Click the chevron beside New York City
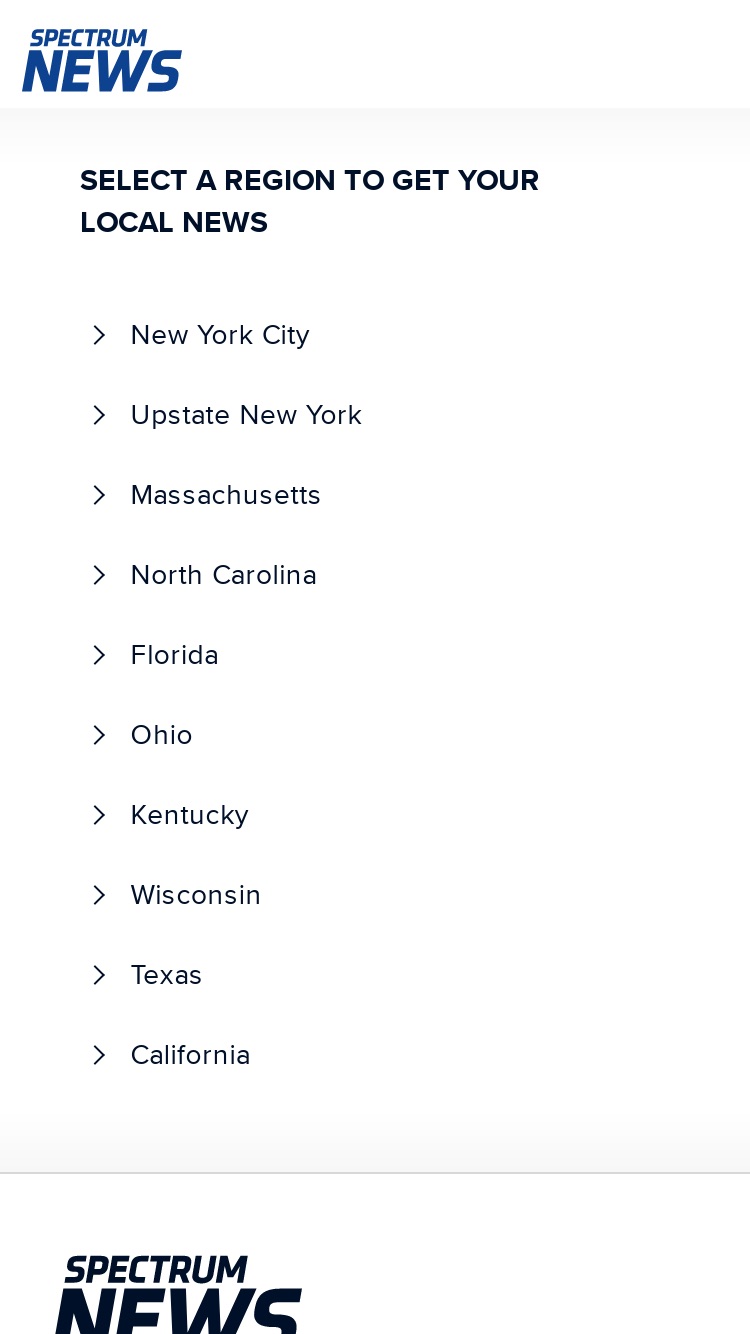This screenshot has height=1334, width=750. click(x=99, y=335)
